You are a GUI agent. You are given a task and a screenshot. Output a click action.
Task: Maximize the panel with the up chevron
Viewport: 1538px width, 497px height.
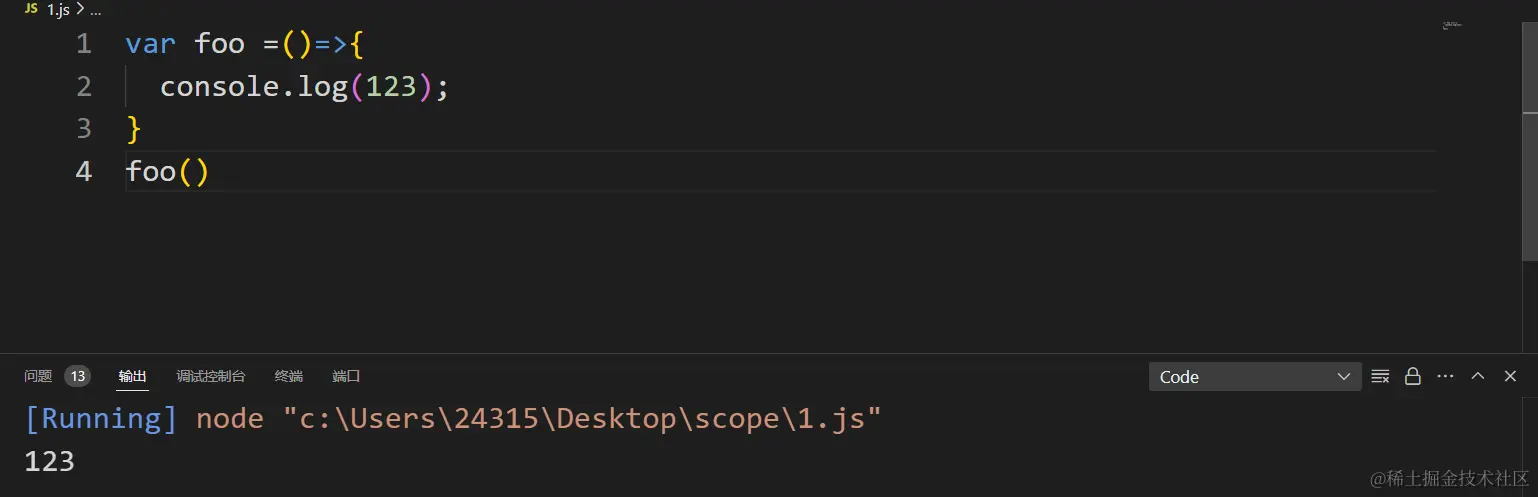coord(1478,377)
